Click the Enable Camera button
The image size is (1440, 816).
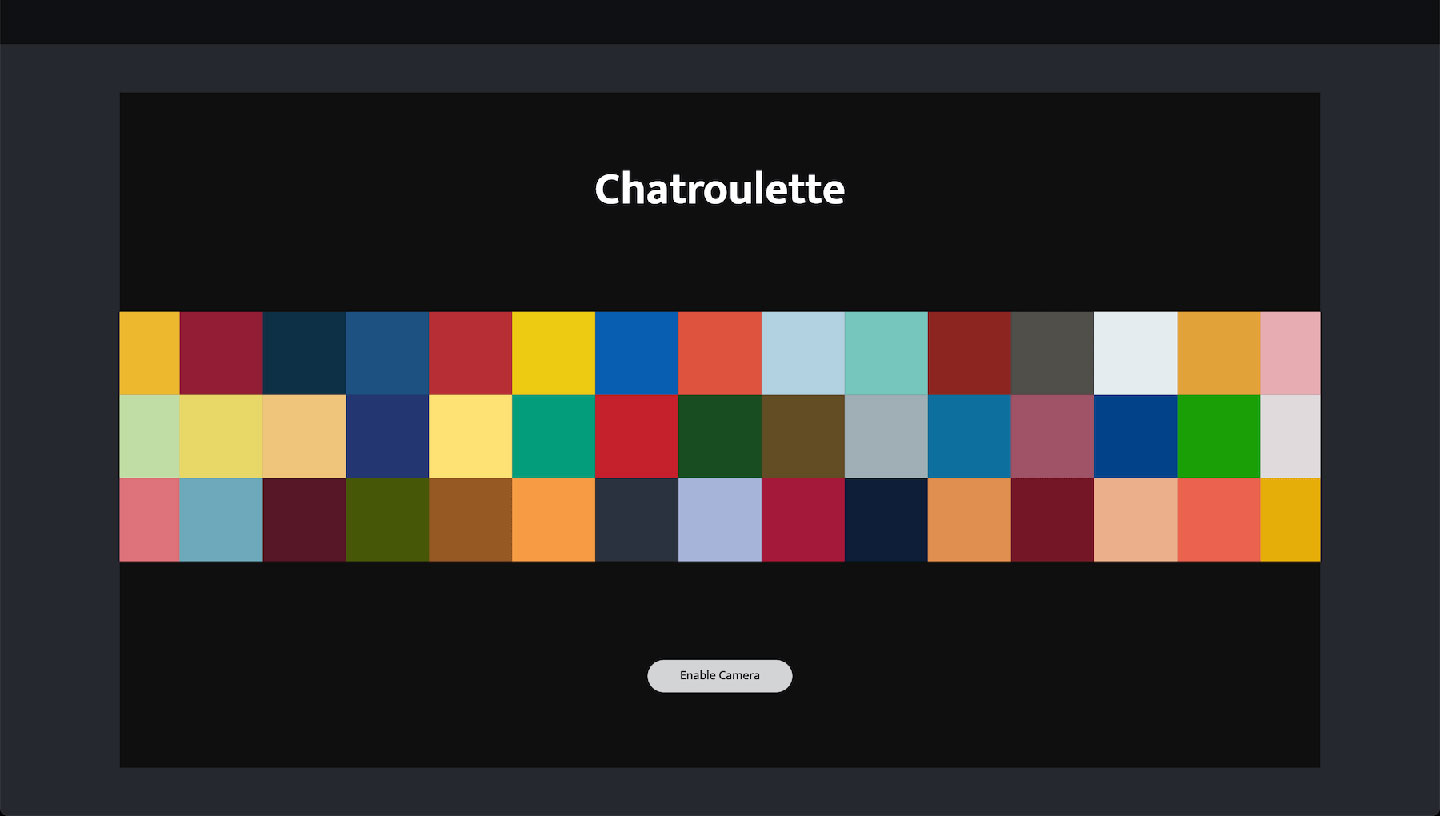pyautogui.click(x=720, y=676)
